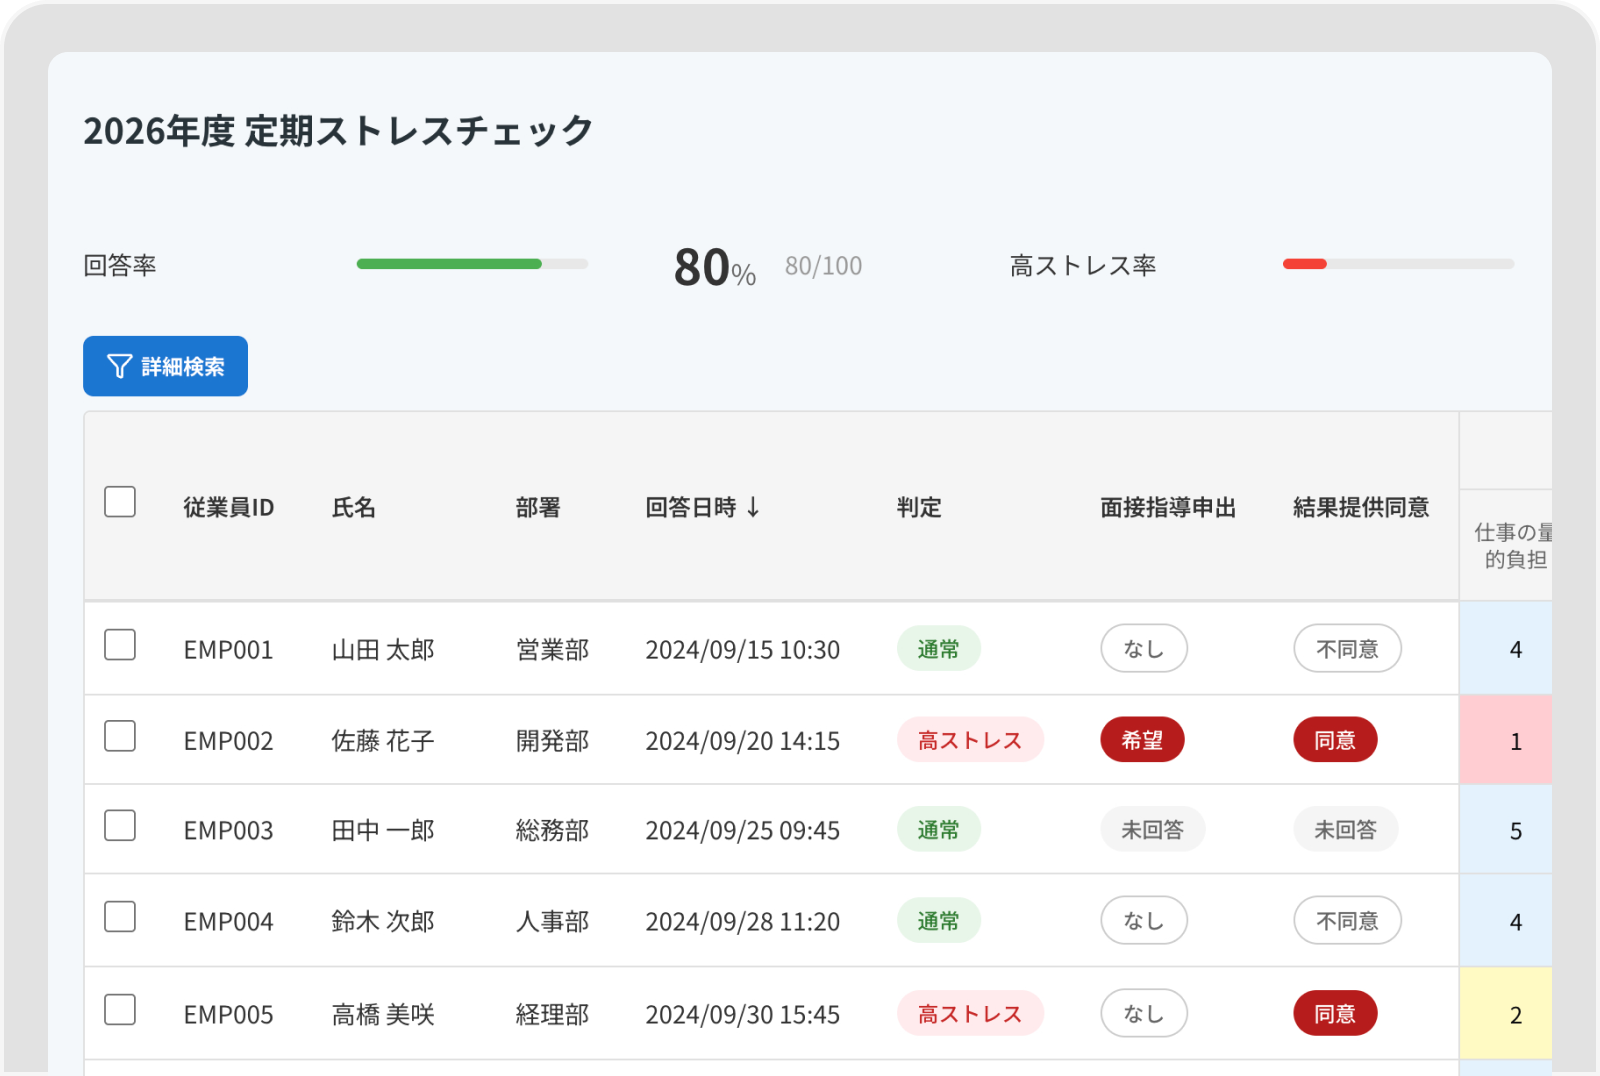
Task: Click the name 高橋 美咲
Action: [x=383, y=1015]
